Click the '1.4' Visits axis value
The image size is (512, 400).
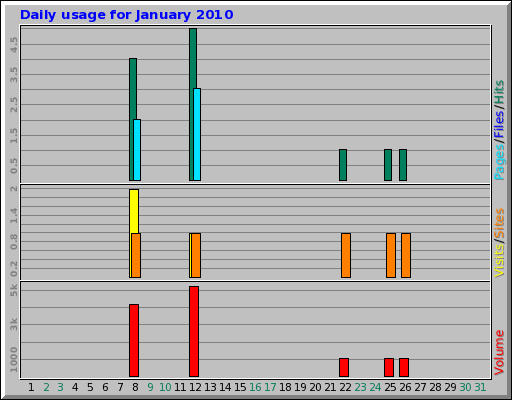[14, 215]
